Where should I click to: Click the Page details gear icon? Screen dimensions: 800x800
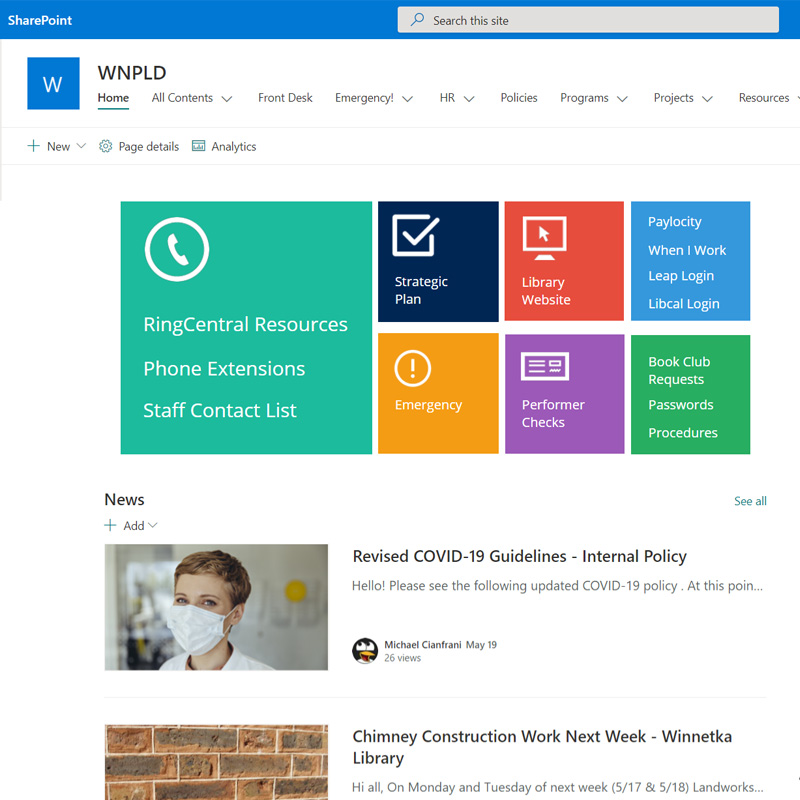[x=106, y=146]
